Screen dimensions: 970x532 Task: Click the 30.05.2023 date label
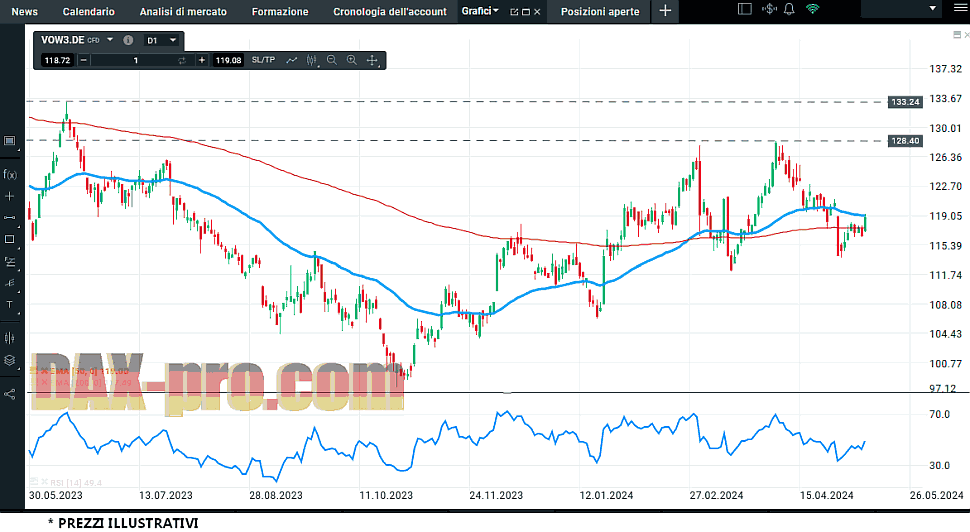click(56, 495)
